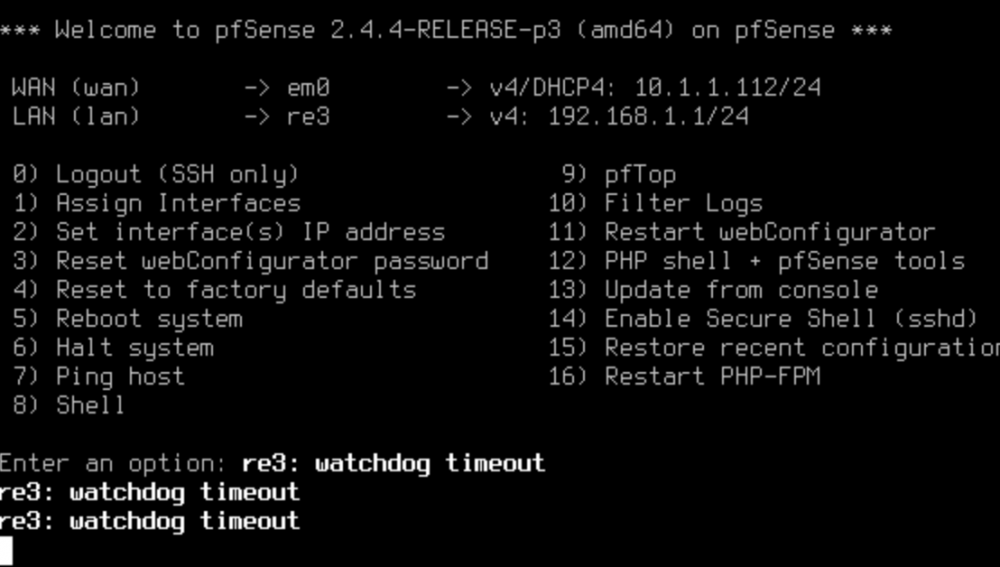The width and height of the screenshot is (1000, 567).
Task: Click the LAN address 192.168.1.1/24
Action: (x=649, y=117)
